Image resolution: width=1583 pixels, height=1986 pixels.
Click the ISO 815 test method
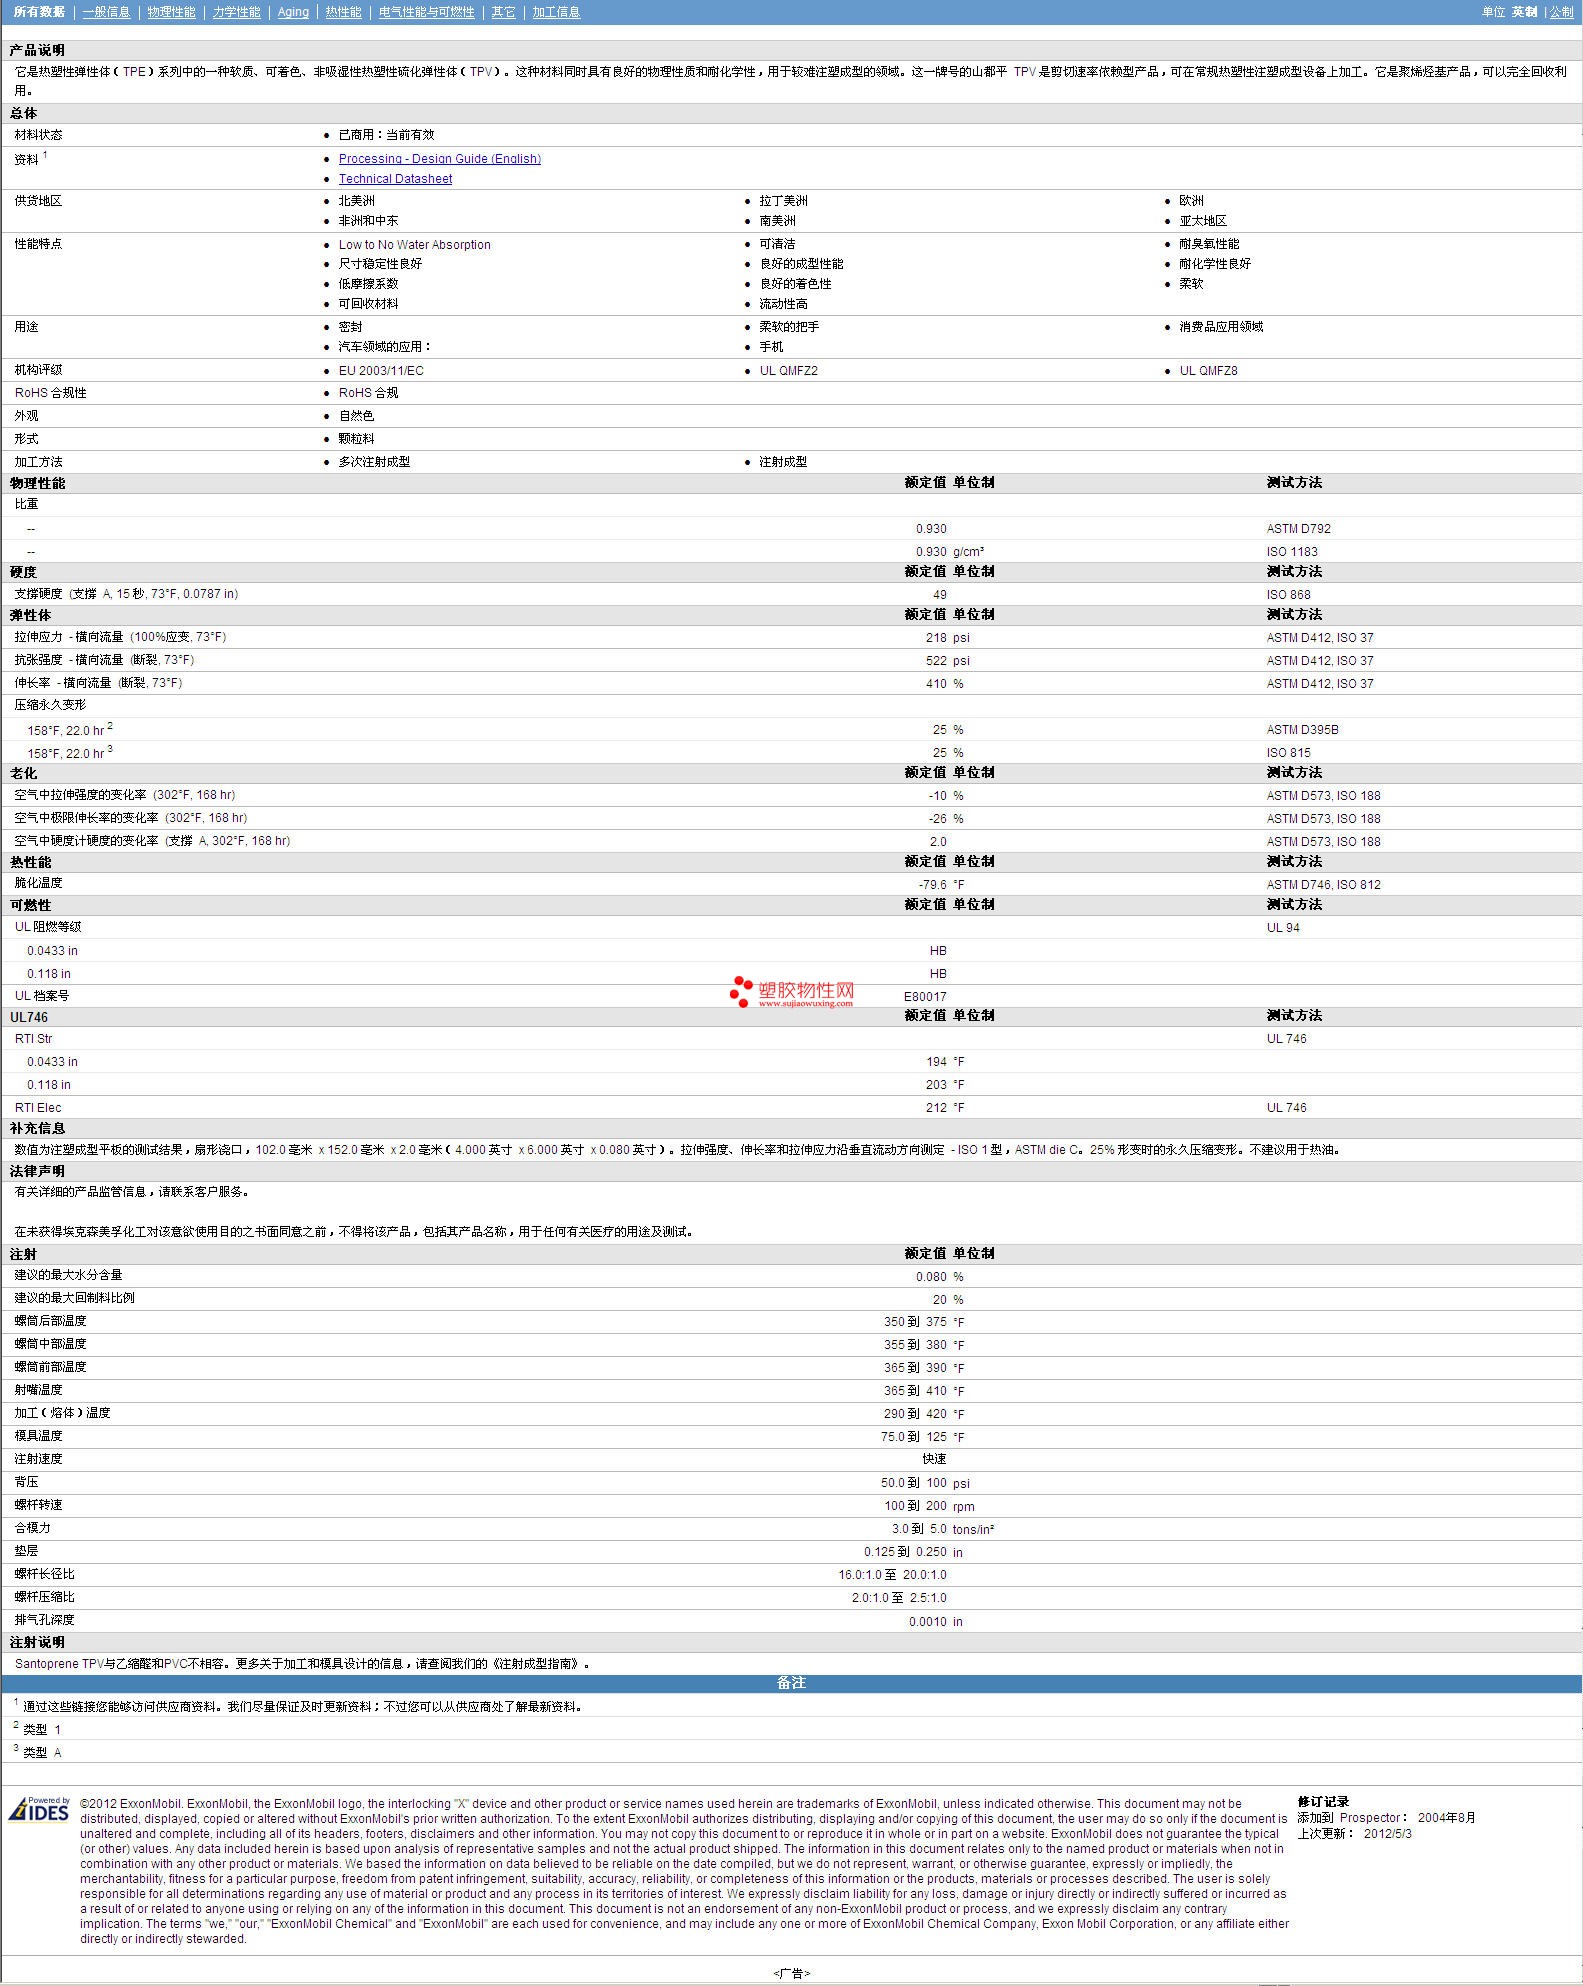click(x=1288, y=753)
